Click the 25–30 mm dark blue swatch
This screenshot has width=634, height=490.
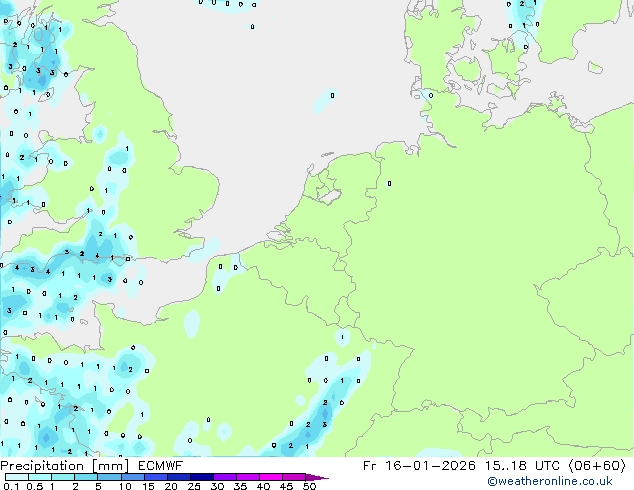tap(201, 477)
